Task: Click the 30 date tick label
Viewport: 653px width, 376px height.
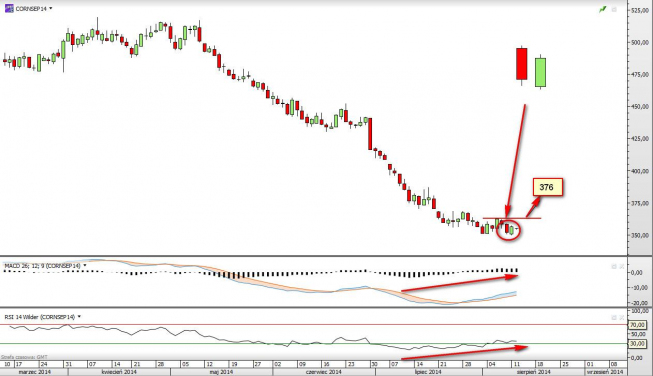Action: 374,364
